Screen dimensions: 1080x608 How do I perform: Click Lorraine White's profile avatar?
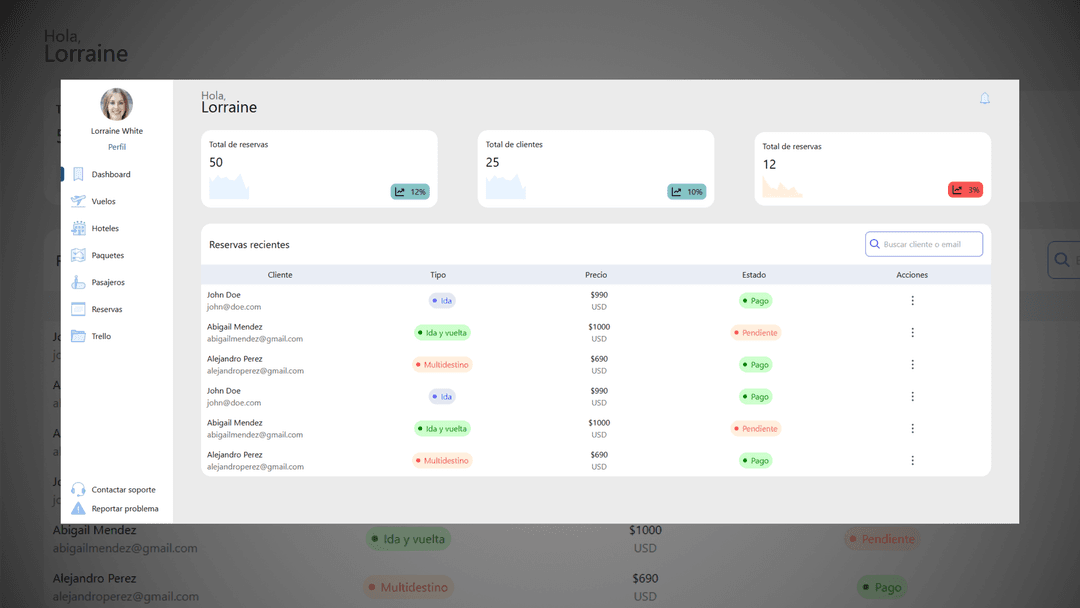point(117,104)
